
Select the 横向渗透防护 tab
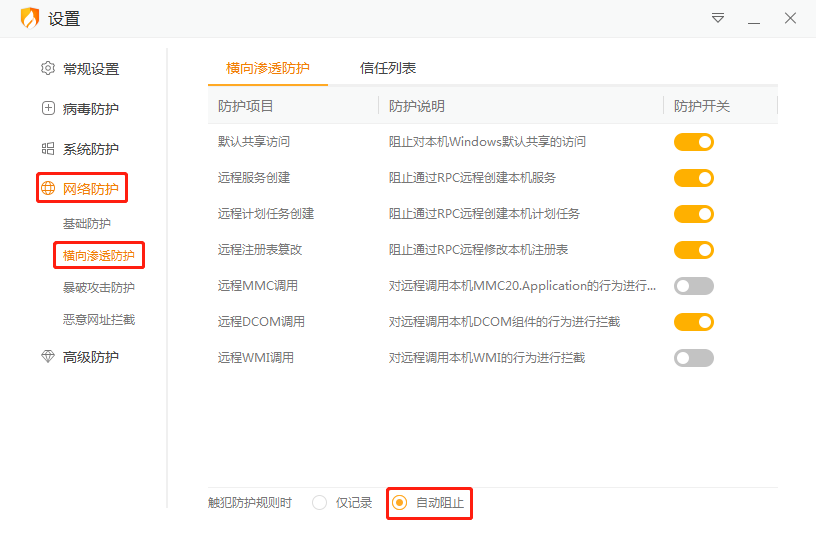coord(268,68)
